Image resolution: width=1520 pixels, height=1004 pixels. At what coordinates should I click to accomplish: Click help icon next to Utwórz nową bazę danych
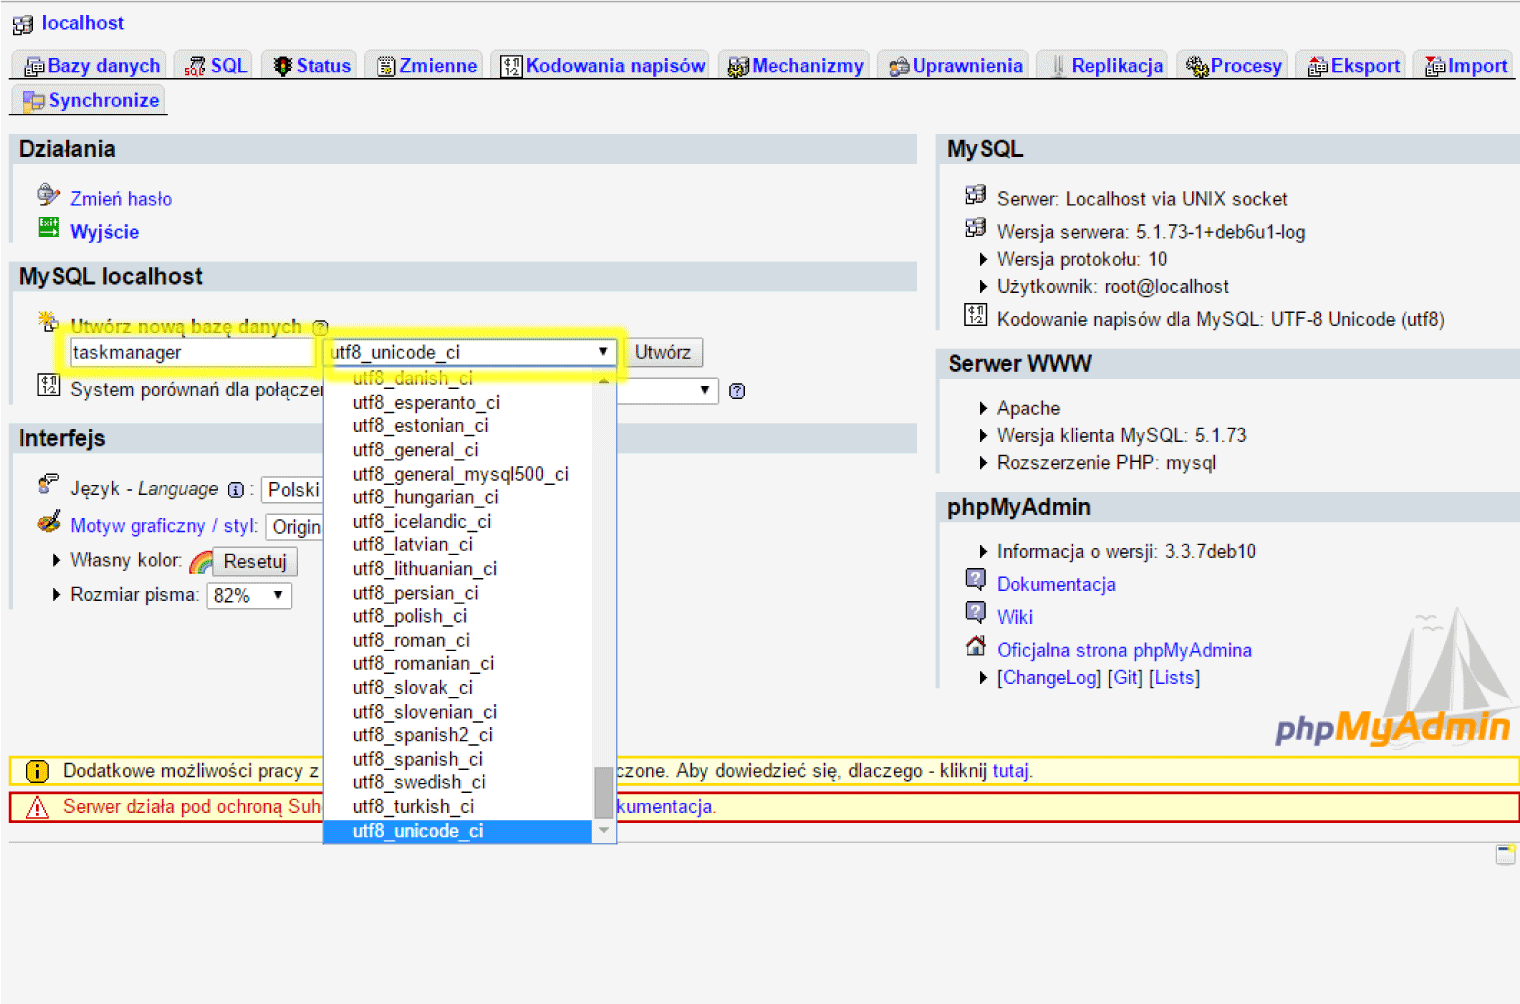pyautogui.click(x=320, y=327)
